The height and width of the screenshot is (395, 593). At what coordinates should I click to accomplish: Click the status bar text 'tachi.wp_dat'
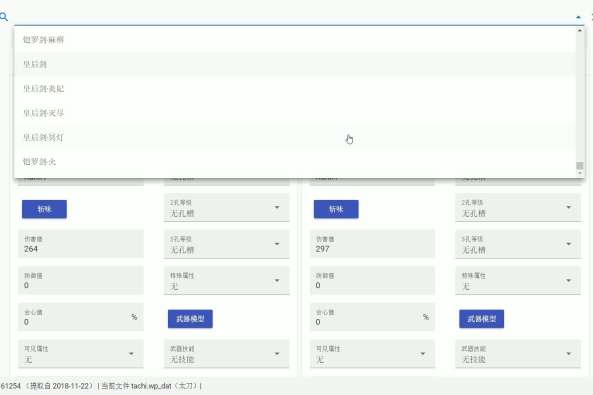(151, 386)
